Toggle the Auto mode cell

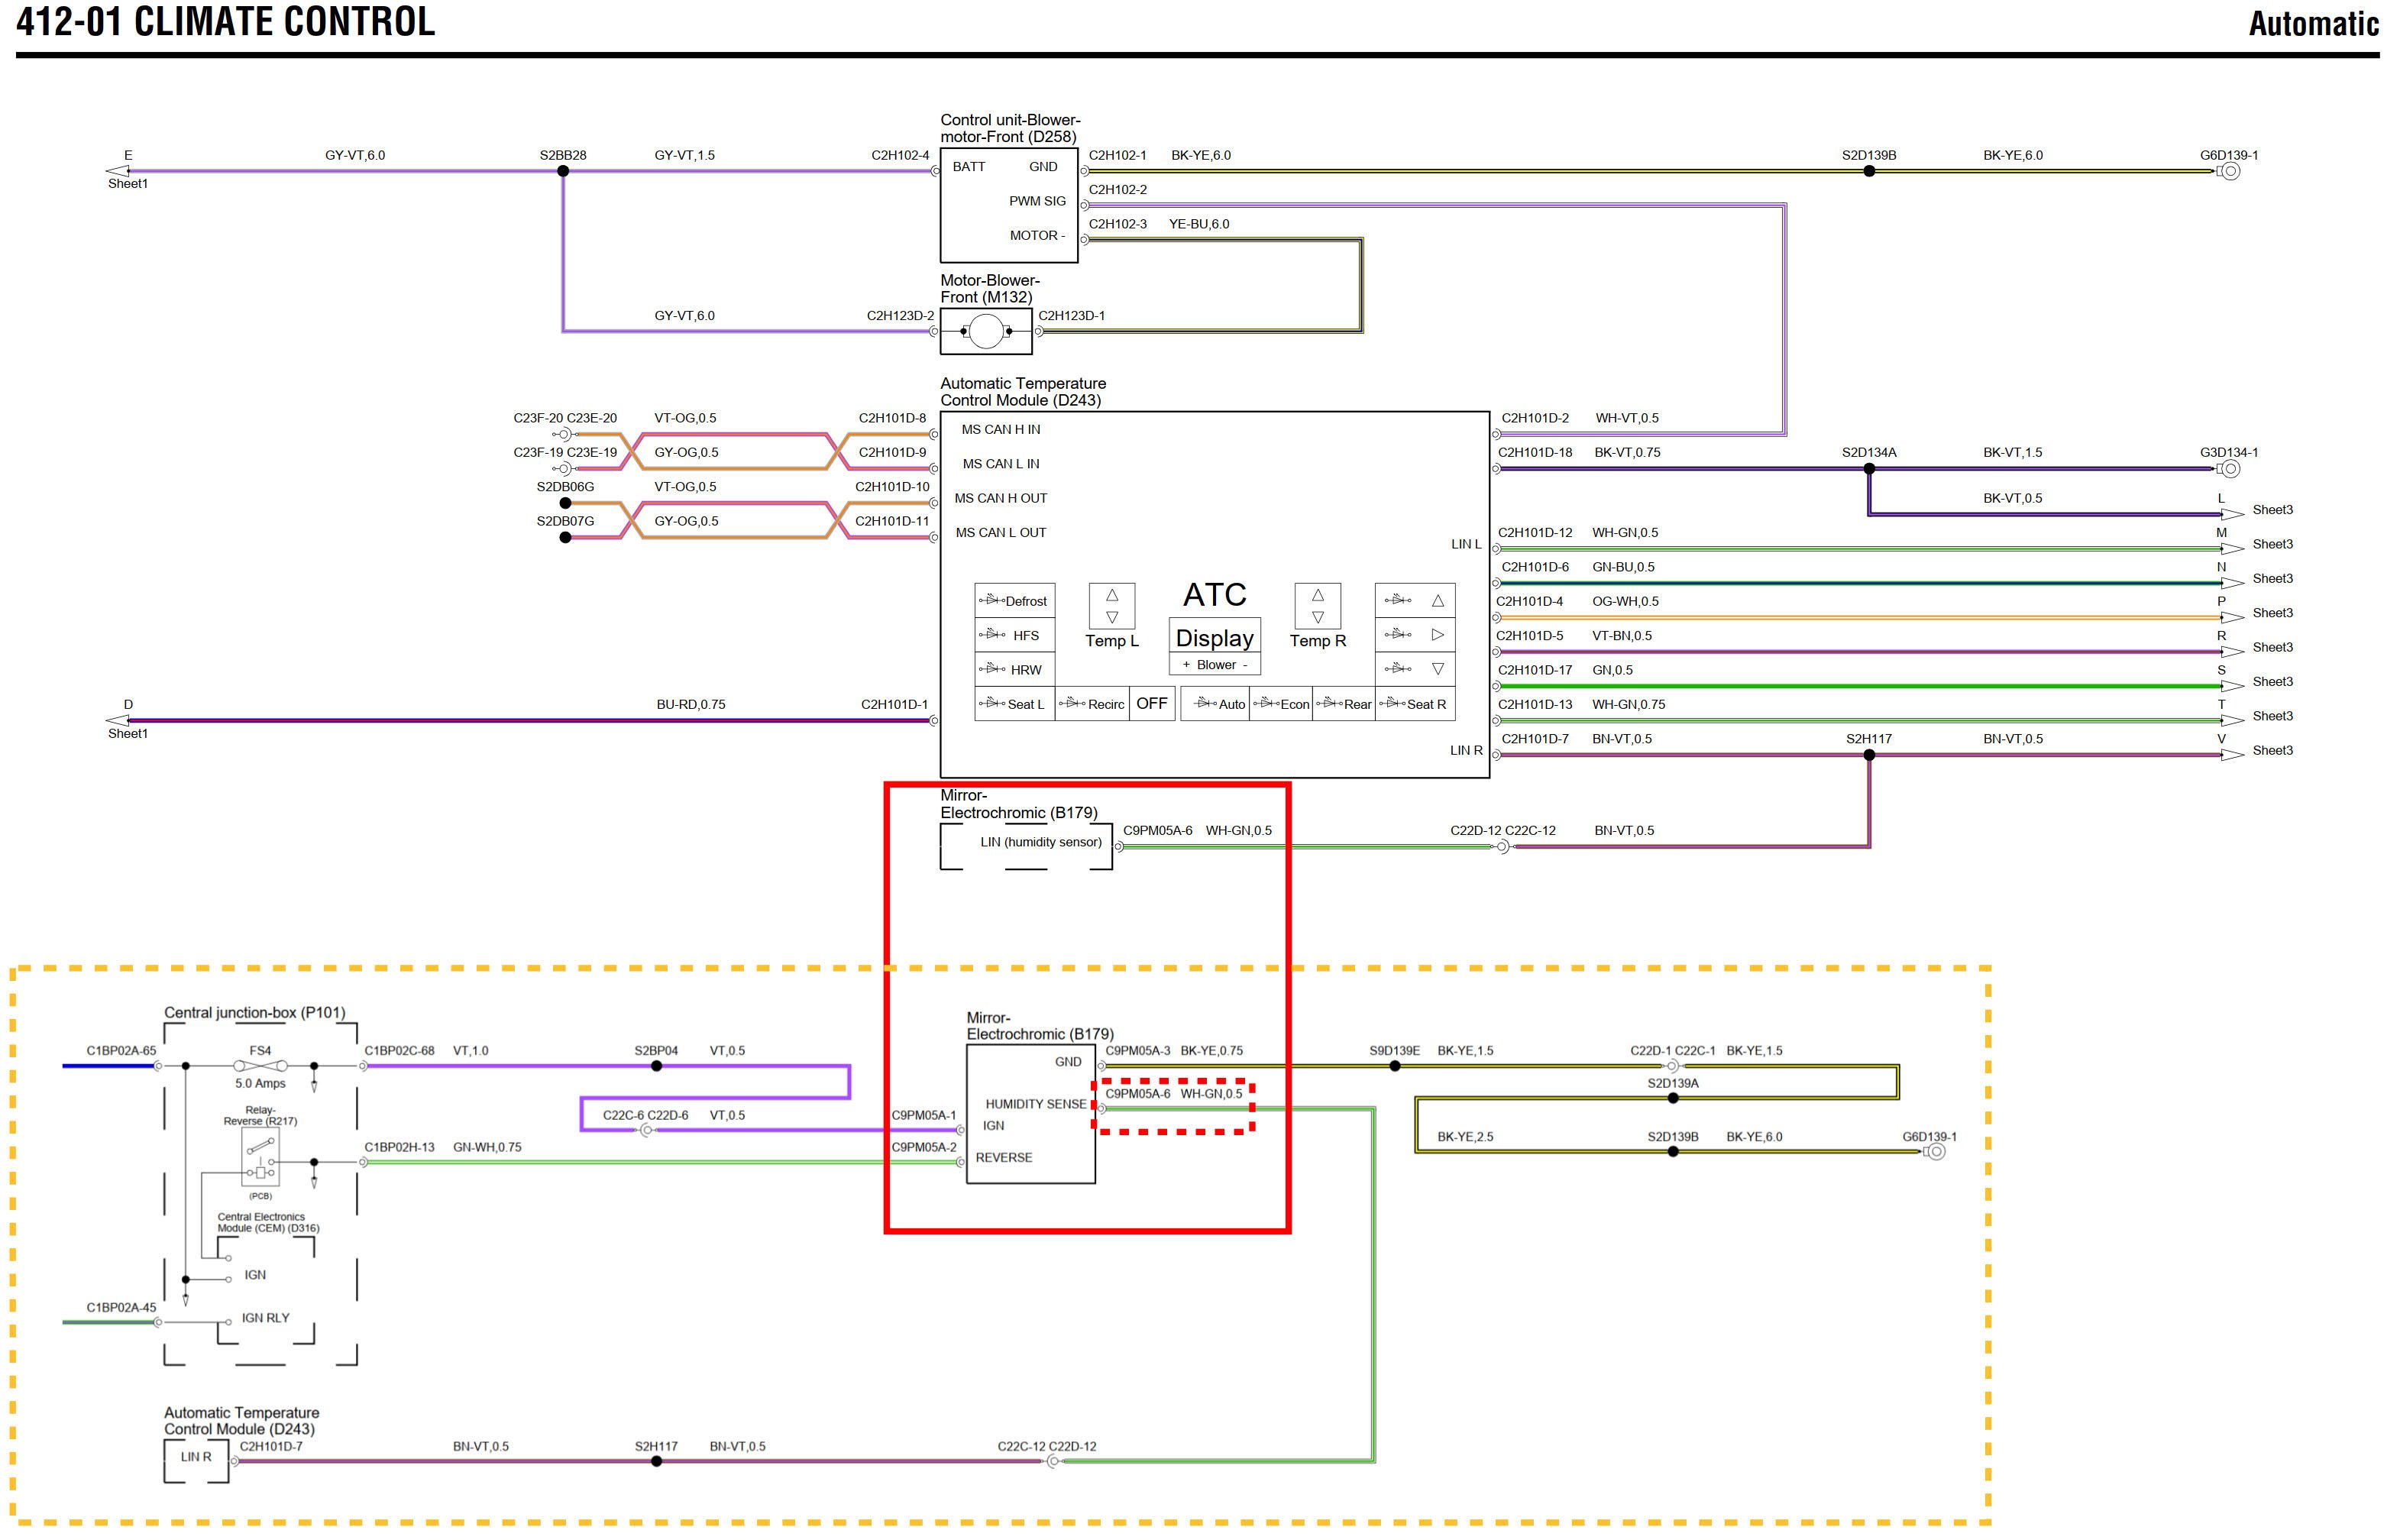(x=1216, y=704)
